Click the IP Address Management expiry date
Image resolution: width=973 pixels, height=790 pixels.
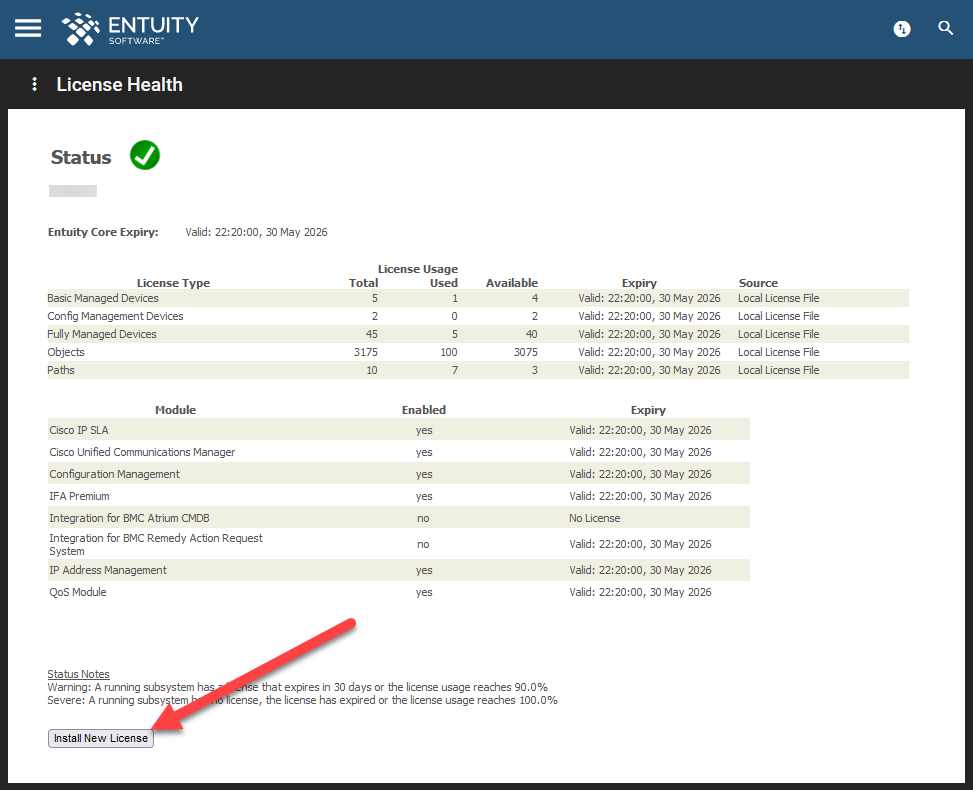(640, 570)
